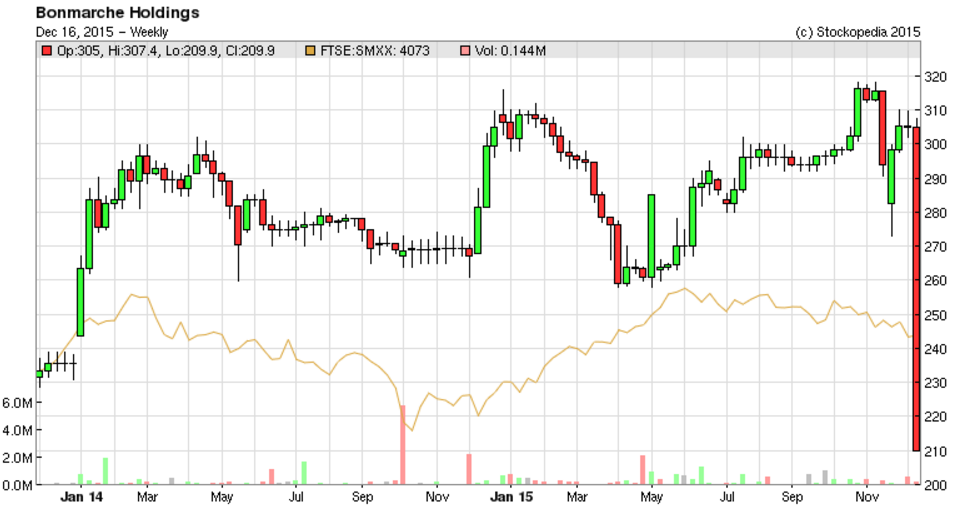Click the 210 price axis label
Viewport: 970px width, 519px height.
point(935,451)
